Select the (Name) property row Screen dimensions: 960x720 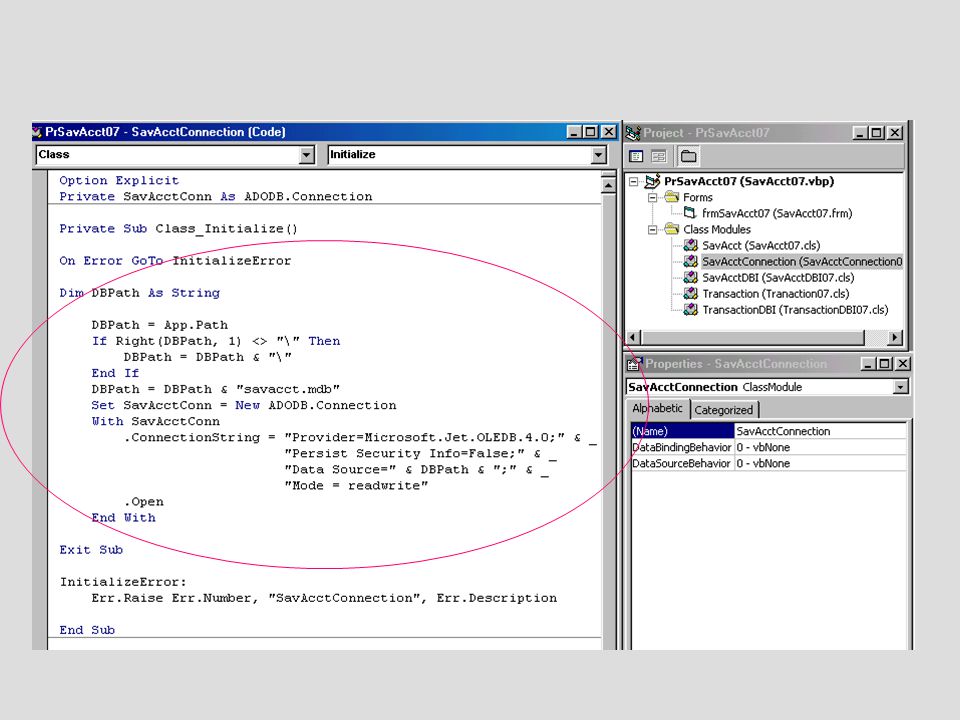coord(768,431)
